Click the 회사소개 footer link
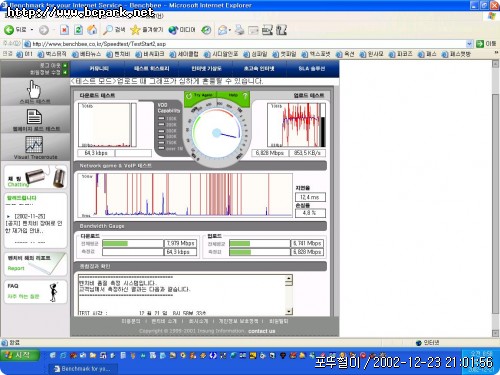This screenshot has width=500, height=375. (x=198, y=321)
